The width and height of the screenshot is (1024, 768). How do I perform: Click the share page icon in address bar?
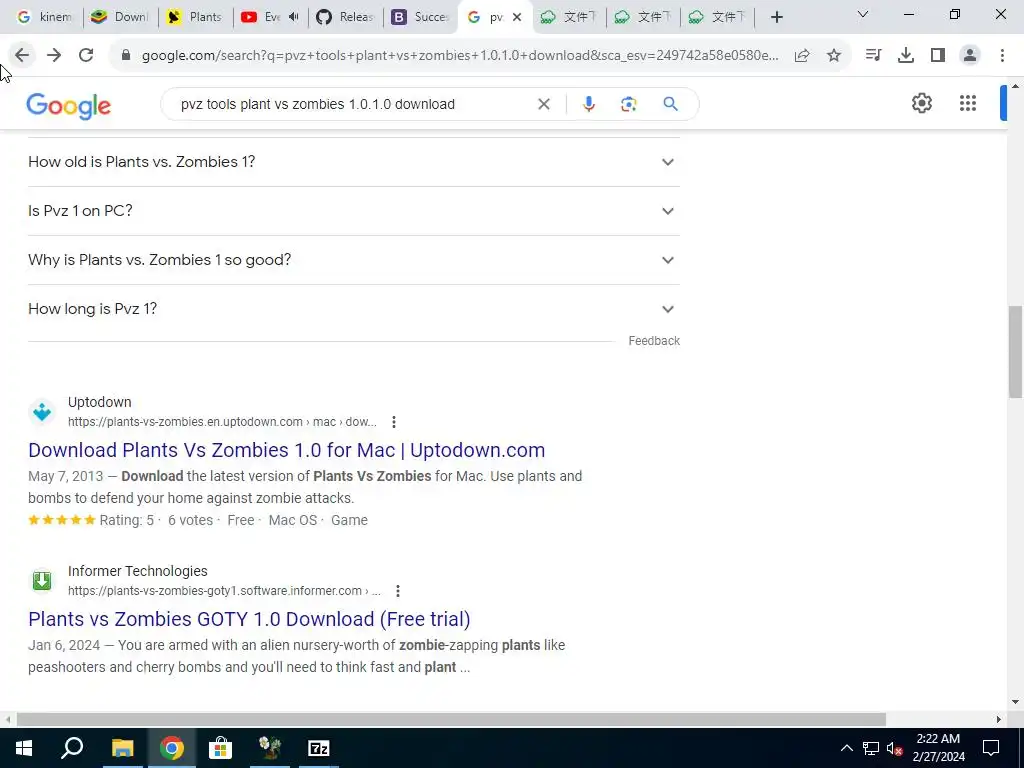(802, 56)
